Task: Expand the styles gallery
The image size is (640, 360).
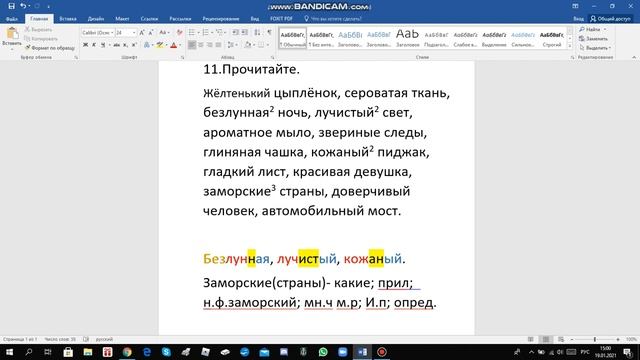Action: coord(570,46)
